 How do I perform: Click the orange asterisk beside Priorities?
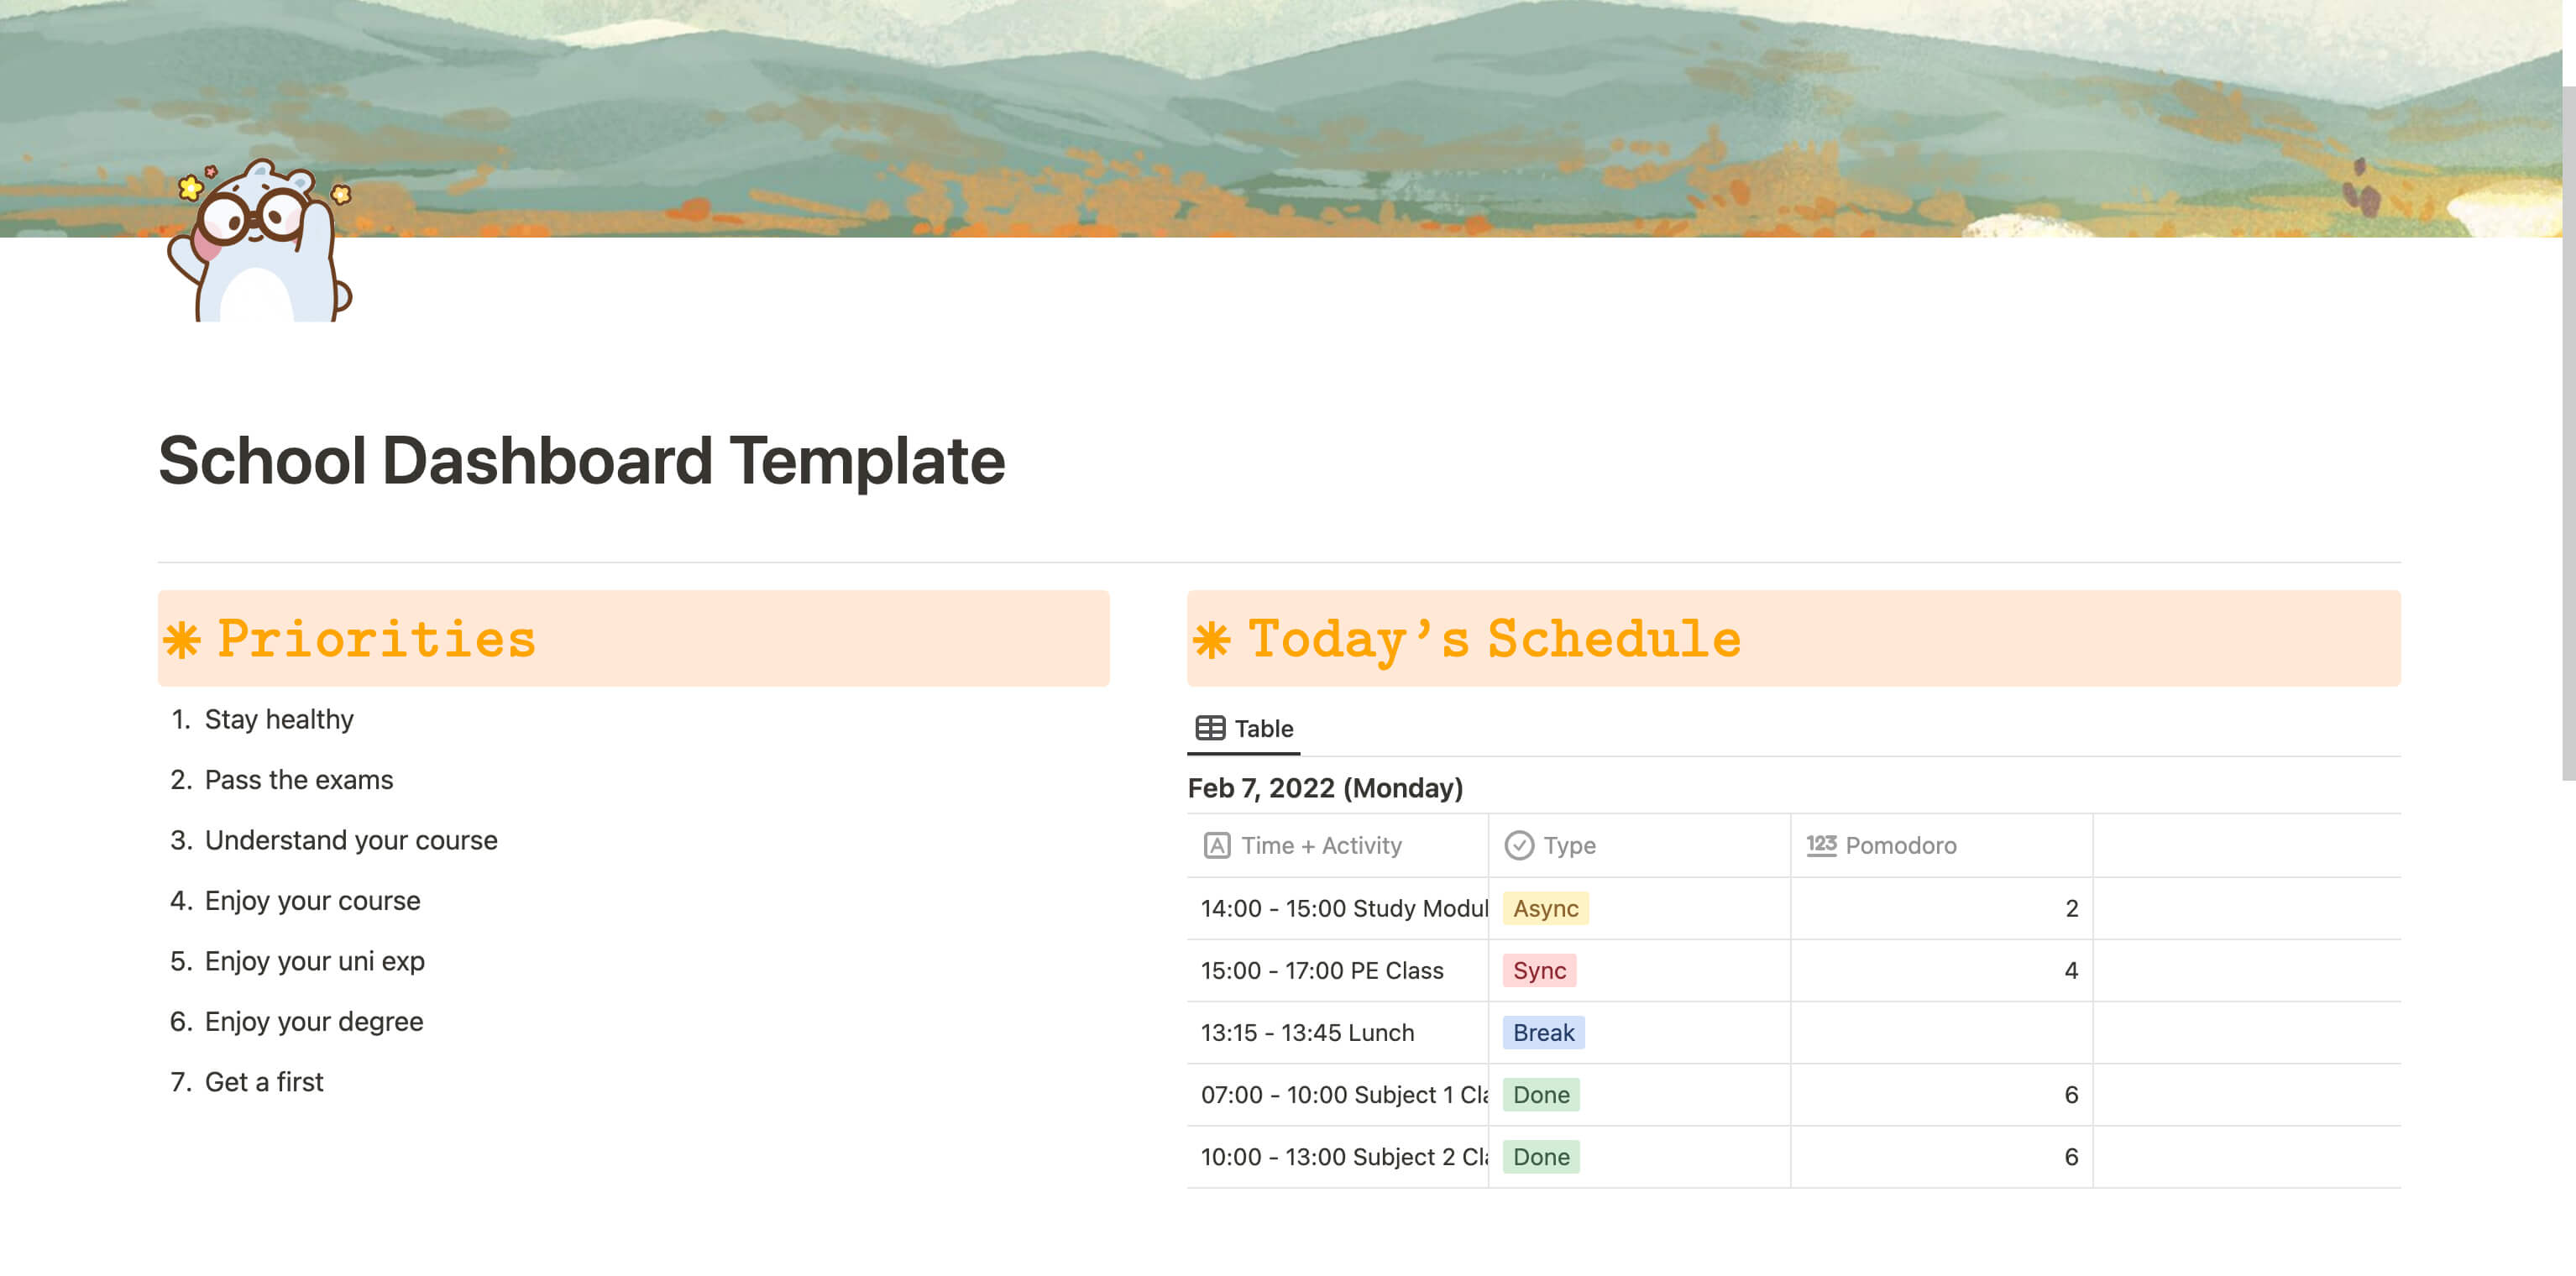[x=182, y=639]
